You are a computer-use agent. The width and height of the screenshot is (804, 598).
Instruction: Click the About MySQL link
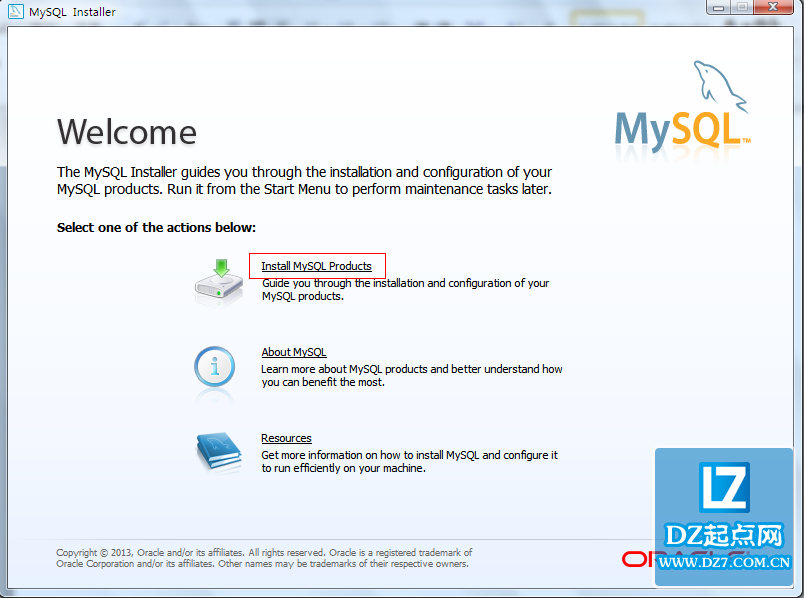click(x=294, y=352)
